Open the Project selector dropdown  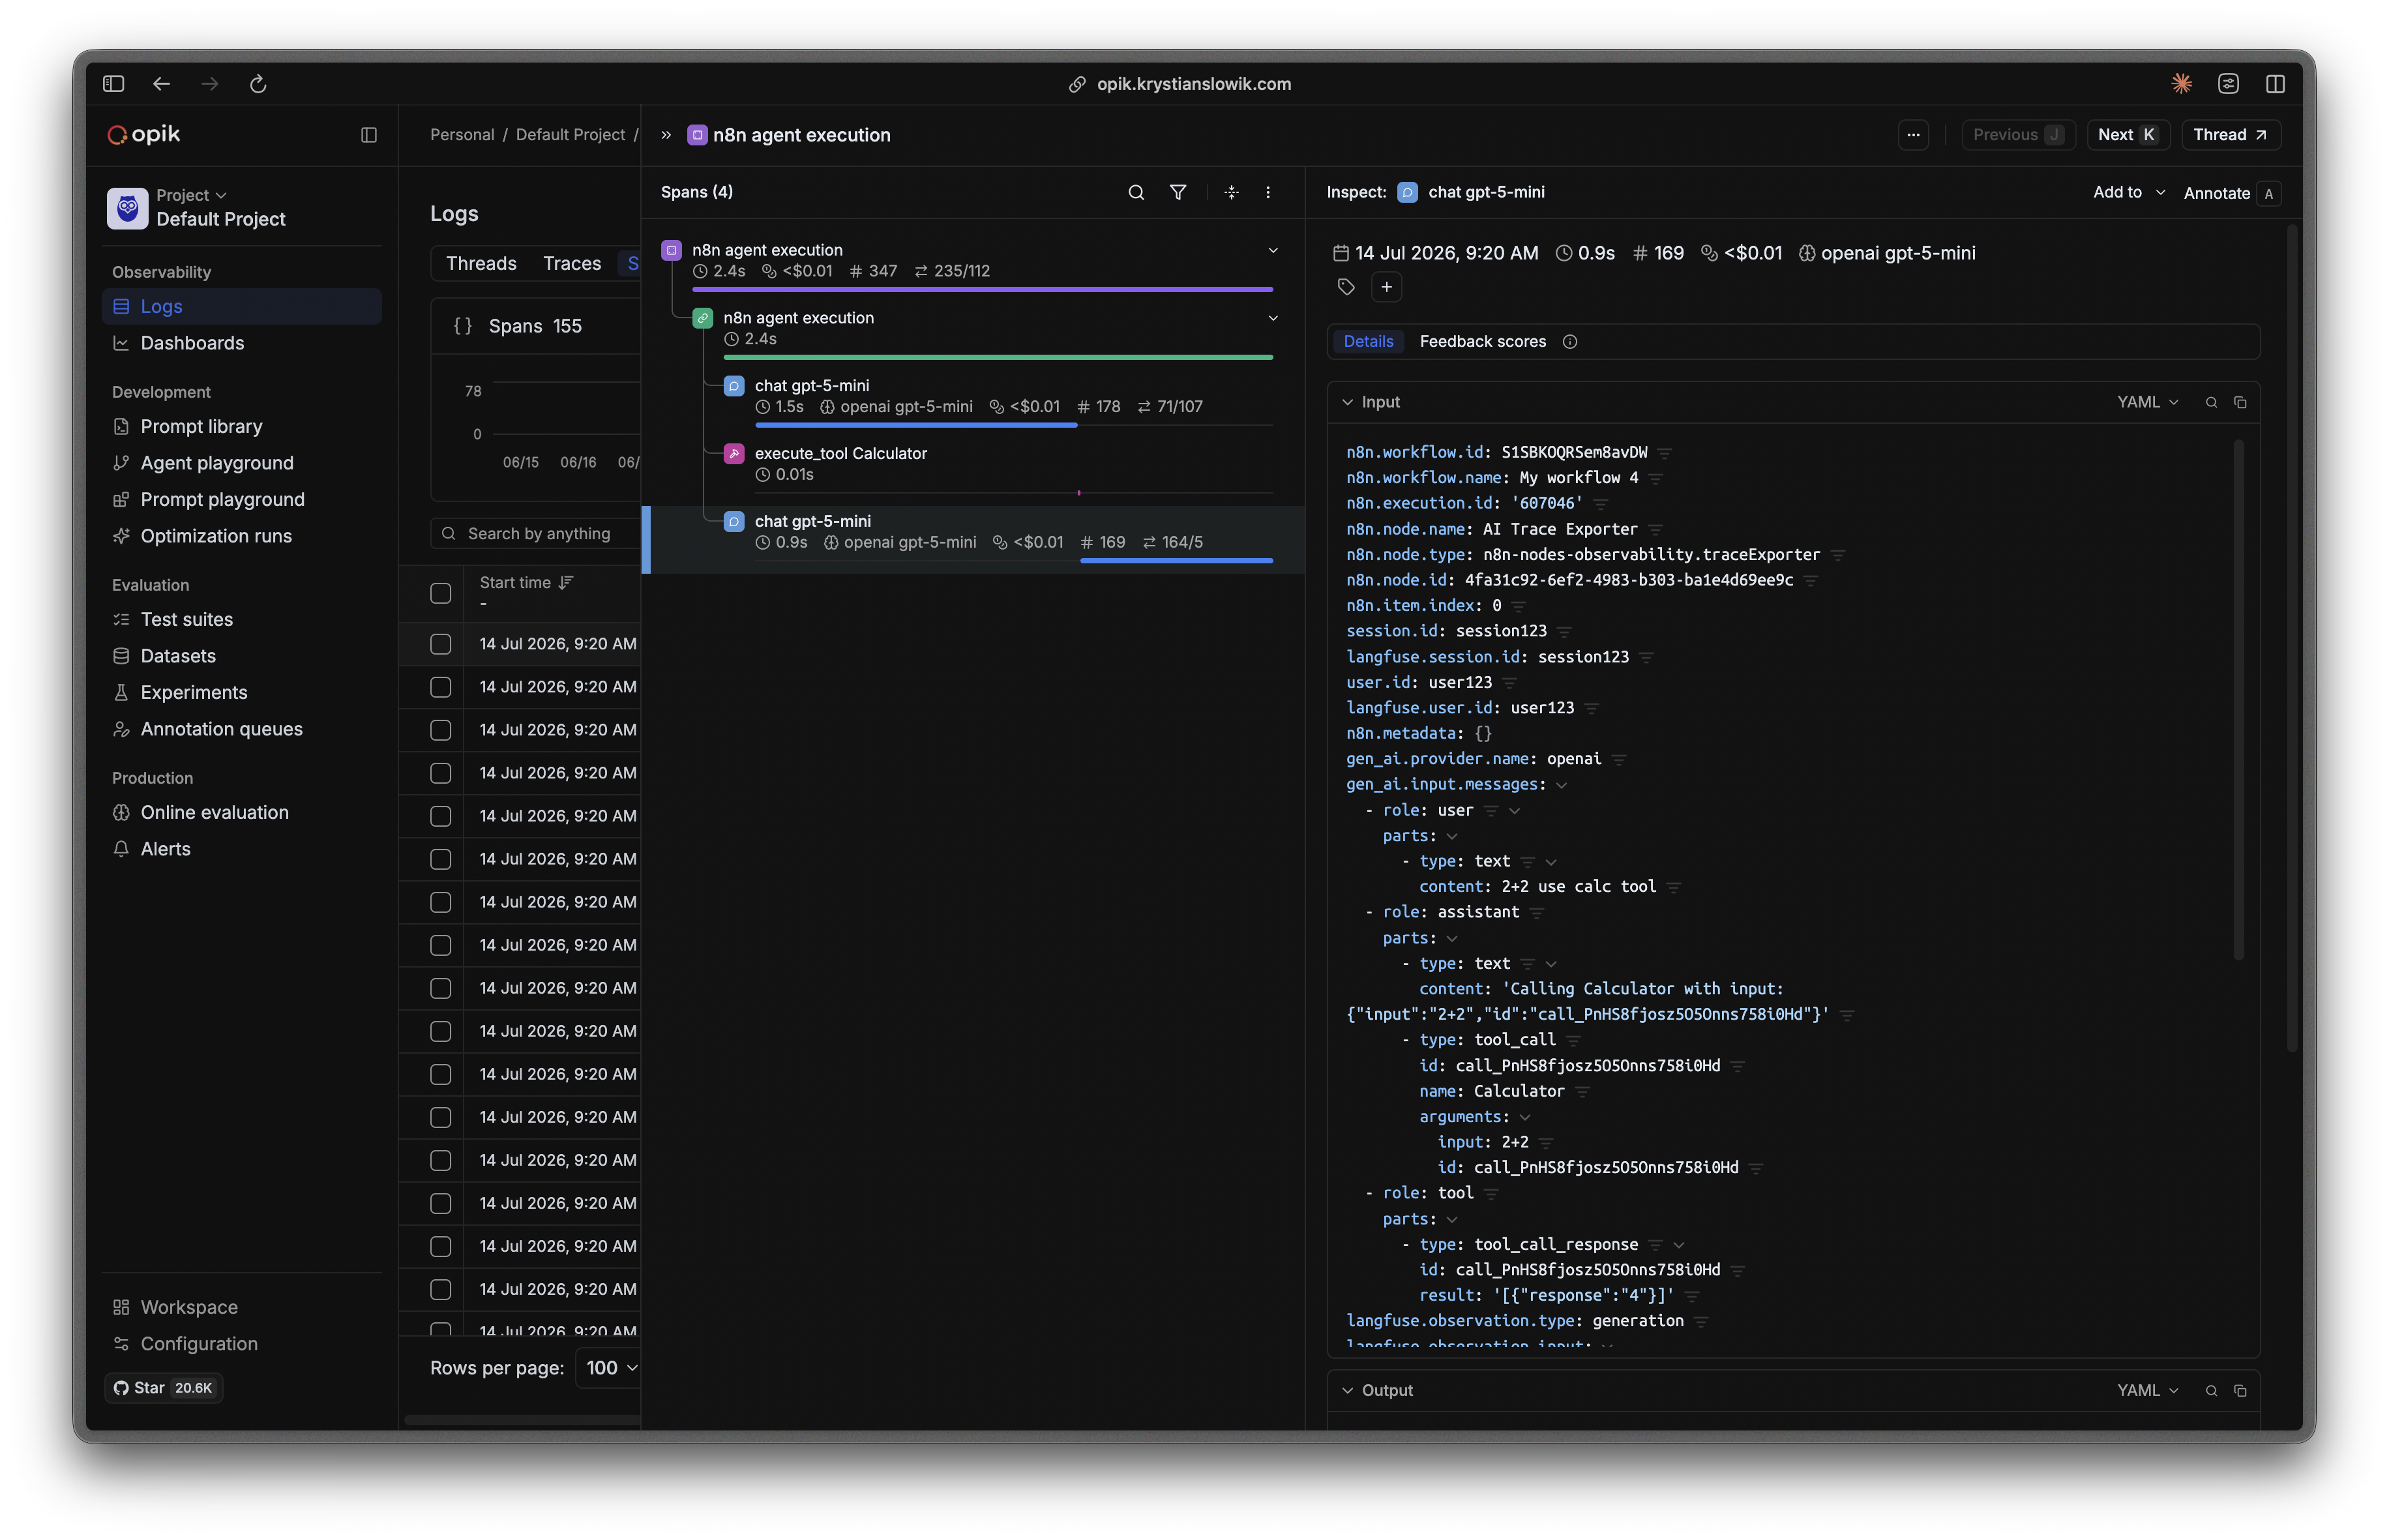pos(192,195)
